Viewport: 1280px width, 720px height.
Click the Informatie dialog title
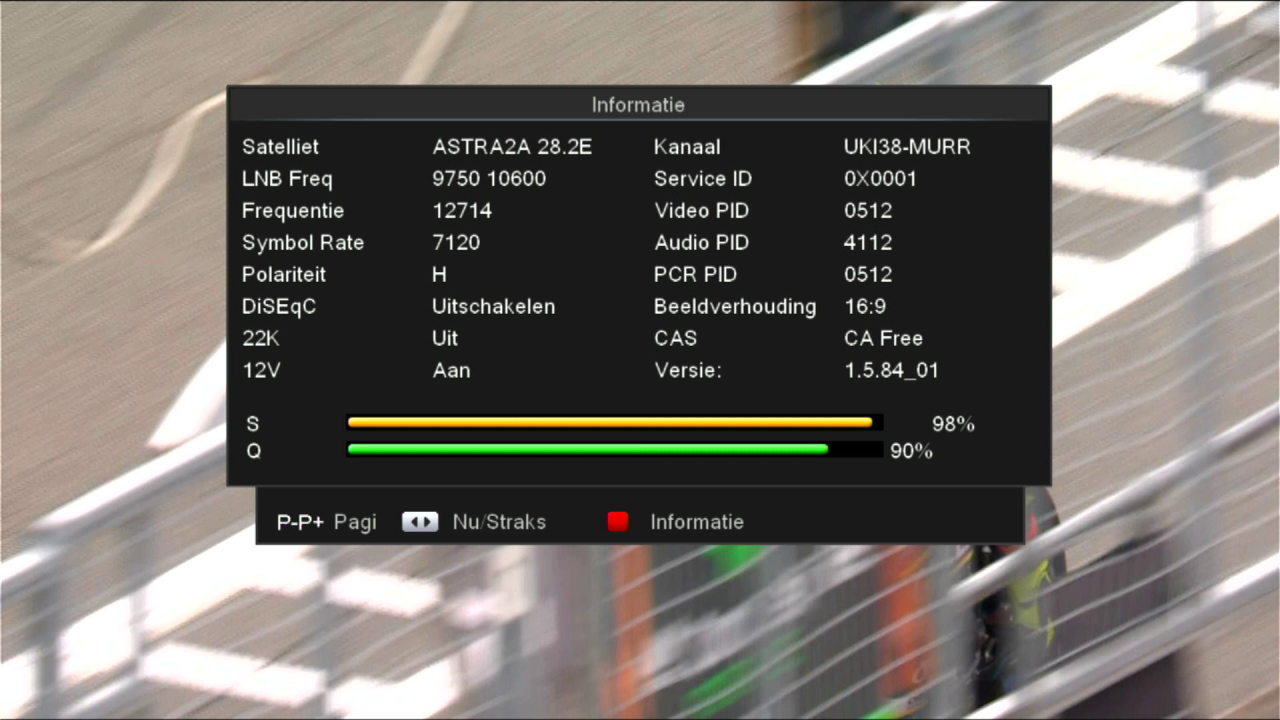click(638, 105)
